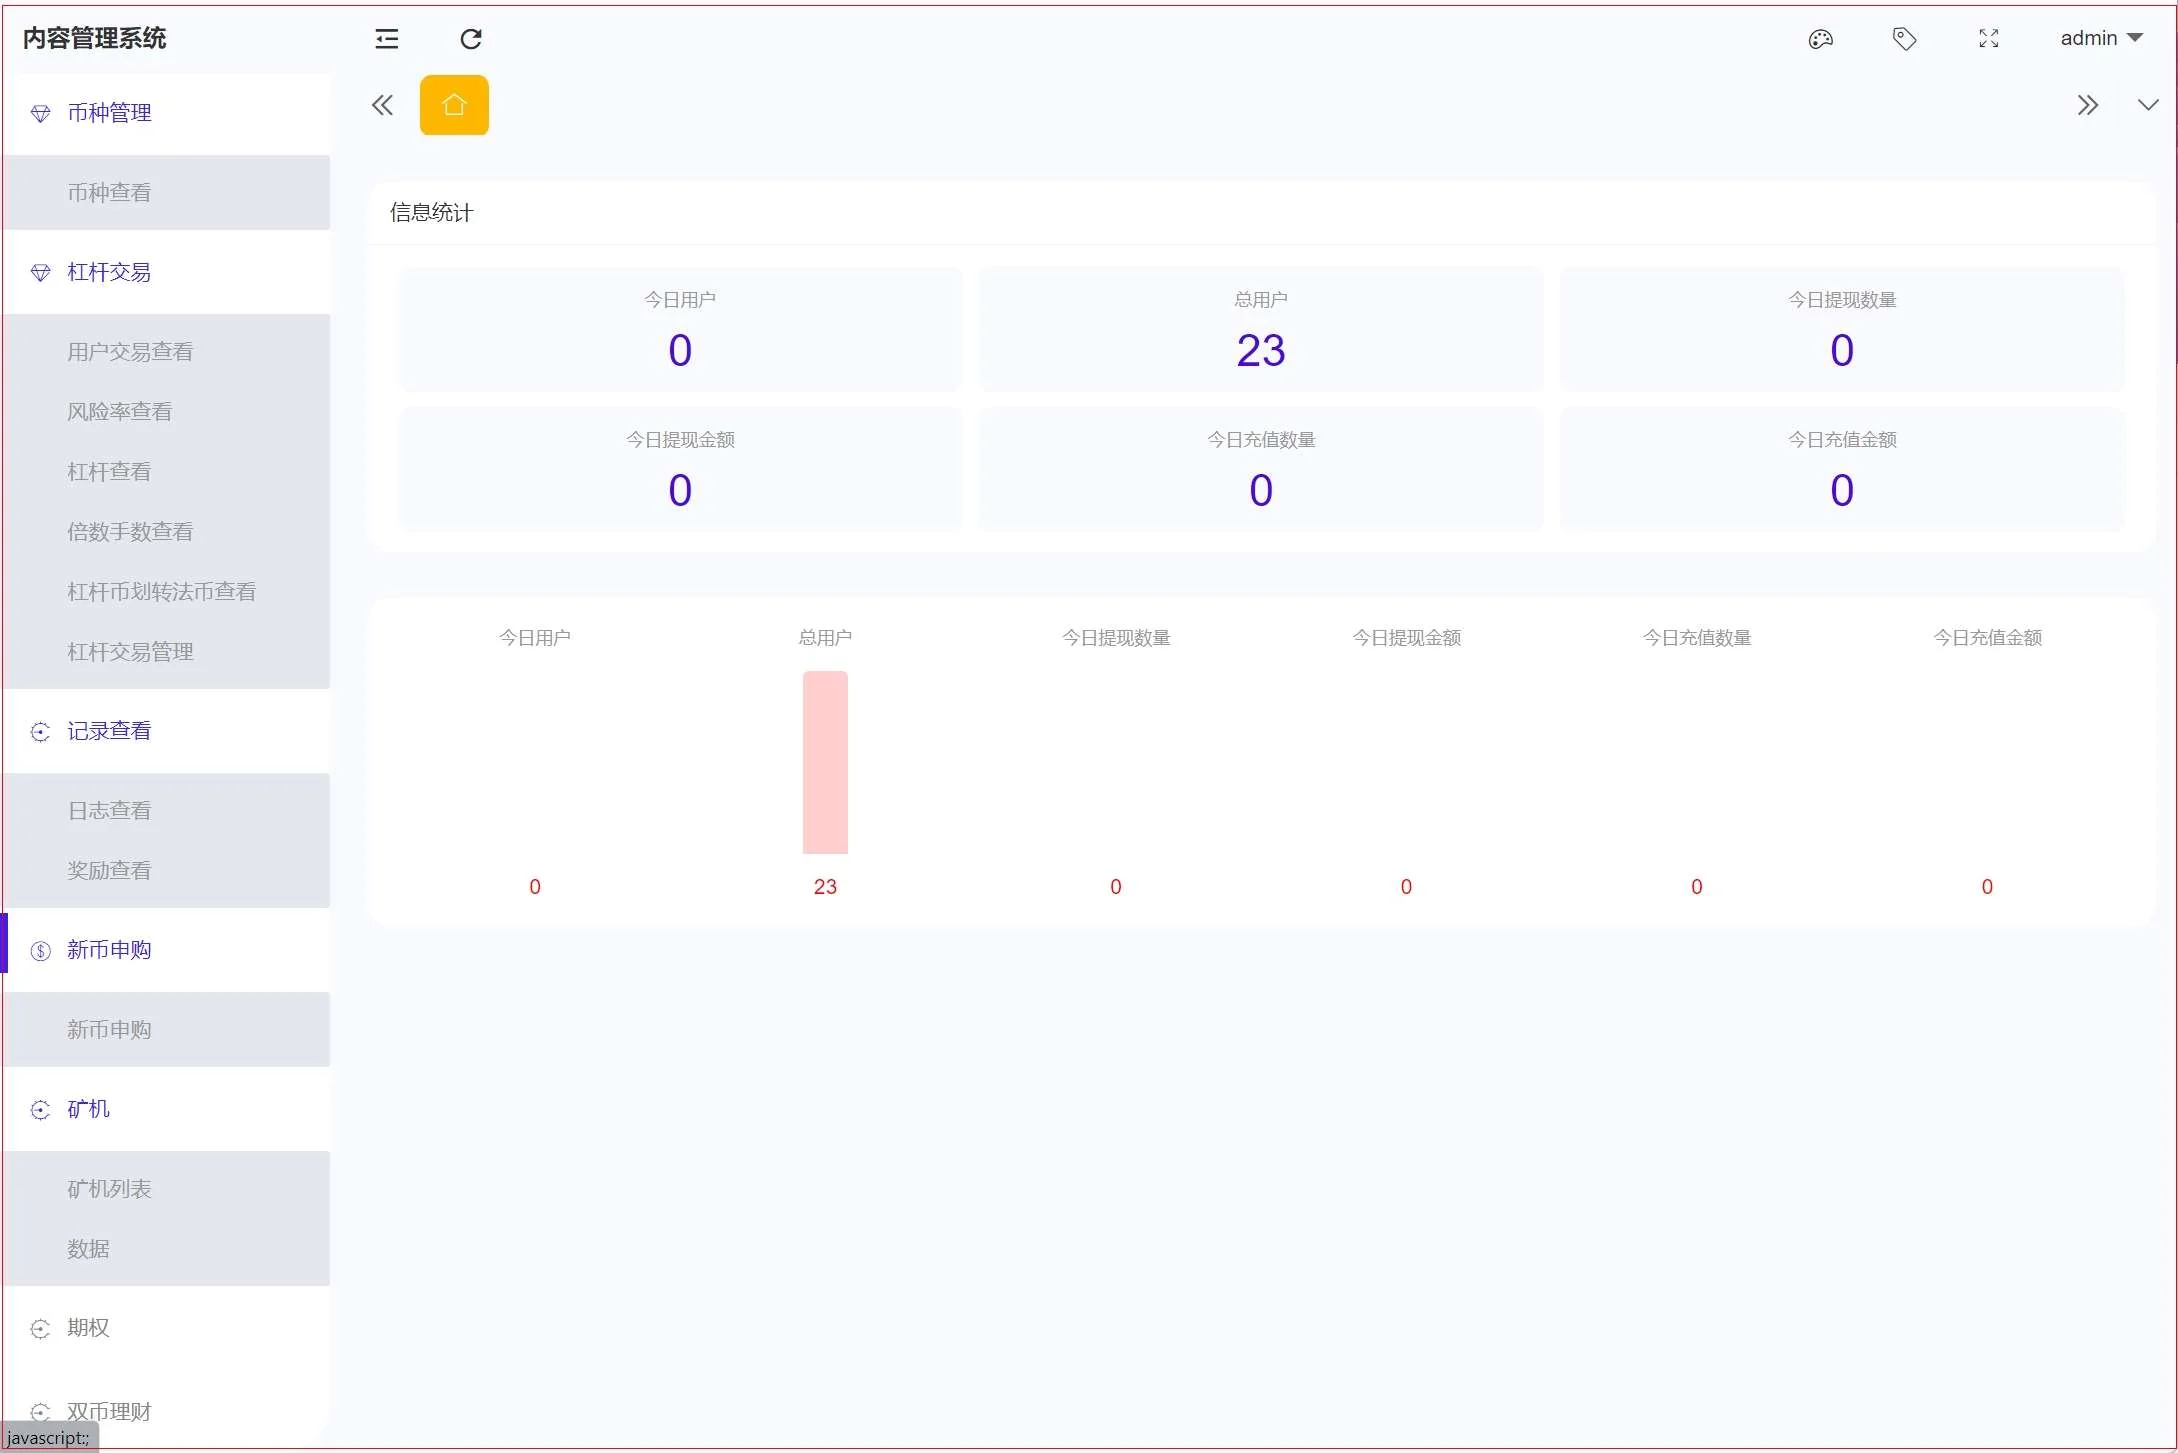Collapse the sidebar with the menu icon
2178x1453 pixels.
(x=386, y=39)
